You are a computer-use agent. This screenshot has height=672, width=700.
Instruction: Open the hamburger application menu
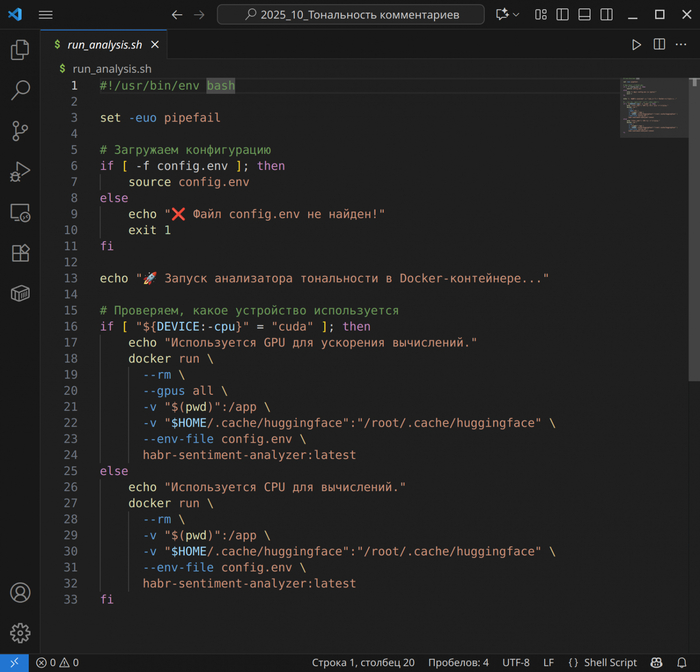(x=46, y=15)
